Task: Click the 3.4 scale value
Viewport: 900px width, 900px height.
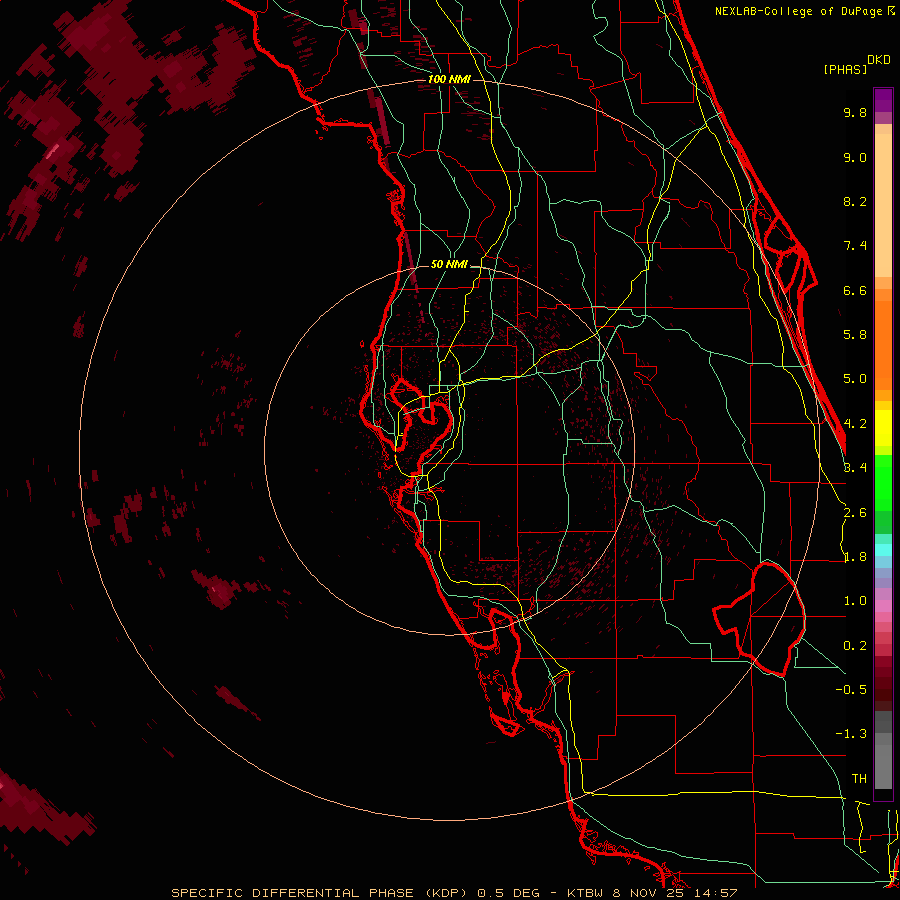Action: tap(855, 467)
